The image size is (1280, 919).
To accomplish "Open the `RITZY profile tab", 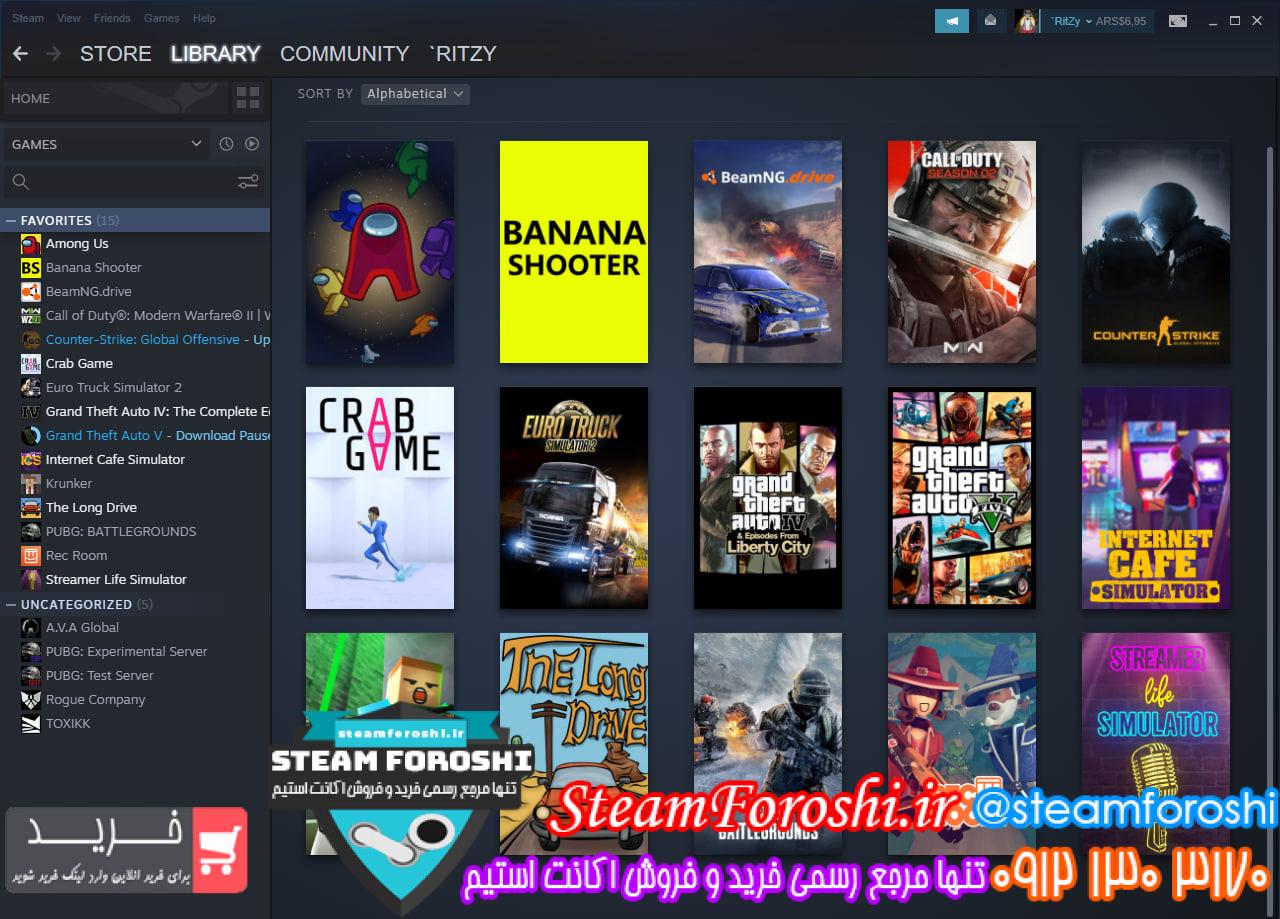I will click(463, 54).
